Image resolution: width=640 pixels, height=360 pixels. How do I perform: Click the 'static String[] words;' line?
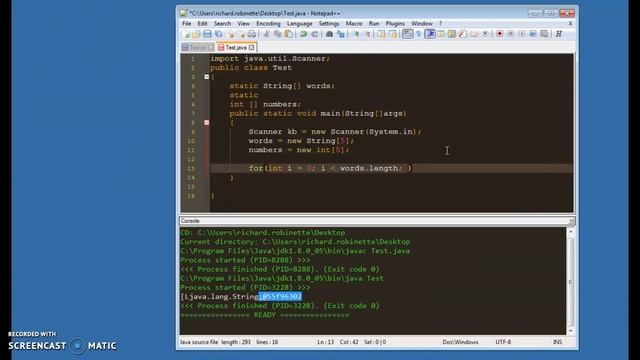point(282,86)
